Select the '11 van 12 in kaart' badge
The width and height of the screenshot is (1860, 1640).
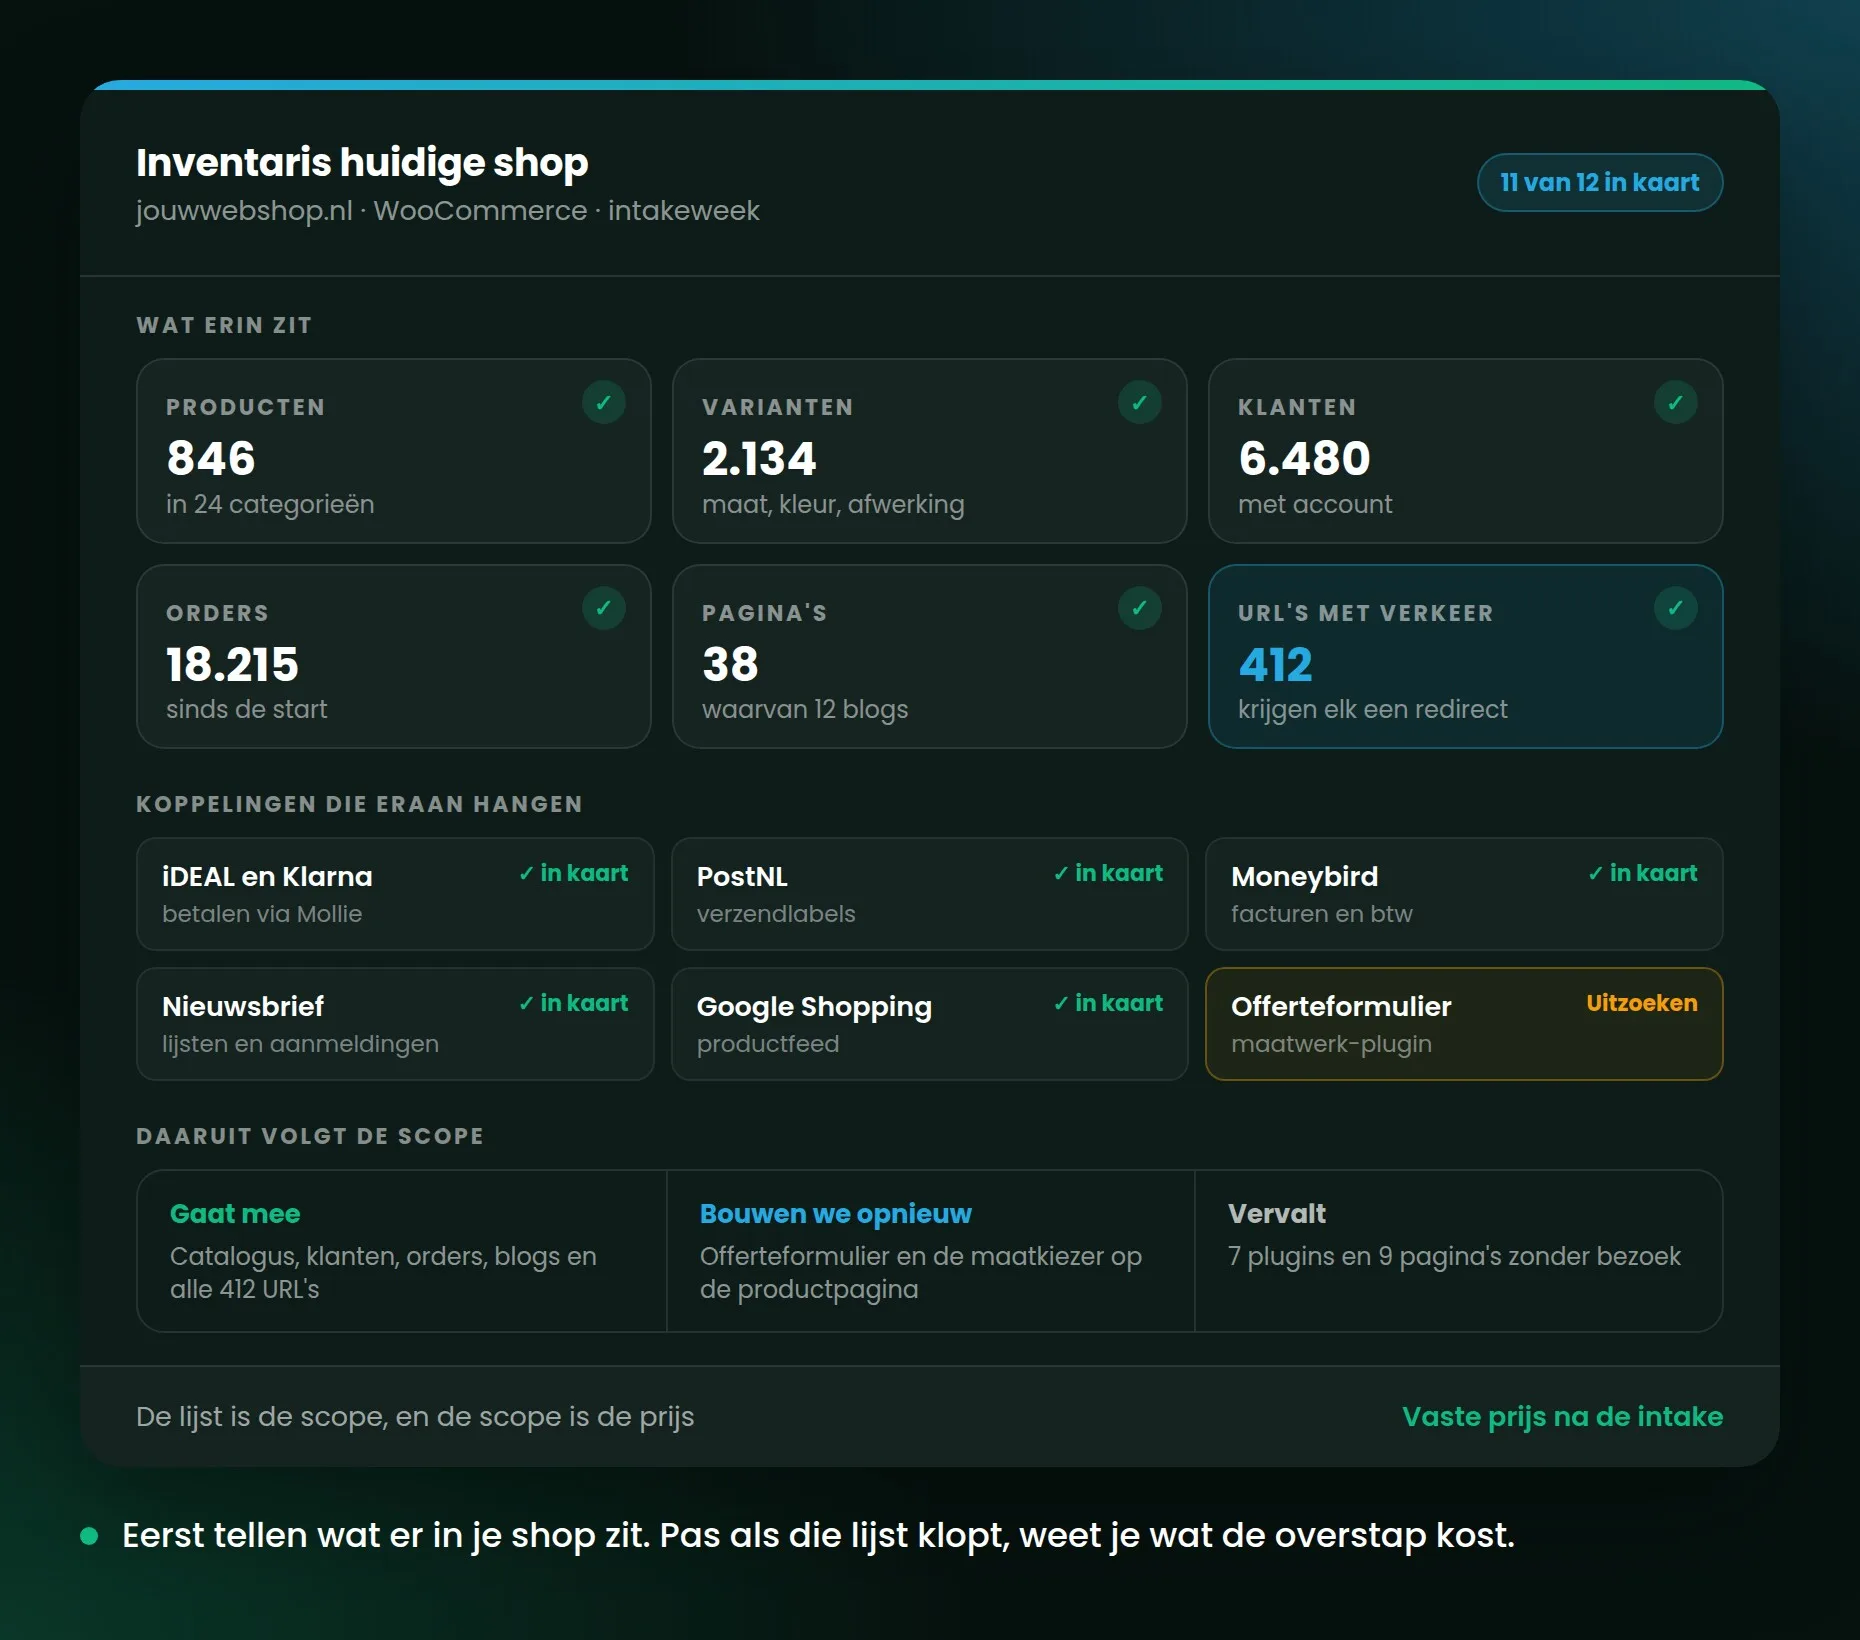[x=1600, y=182]
